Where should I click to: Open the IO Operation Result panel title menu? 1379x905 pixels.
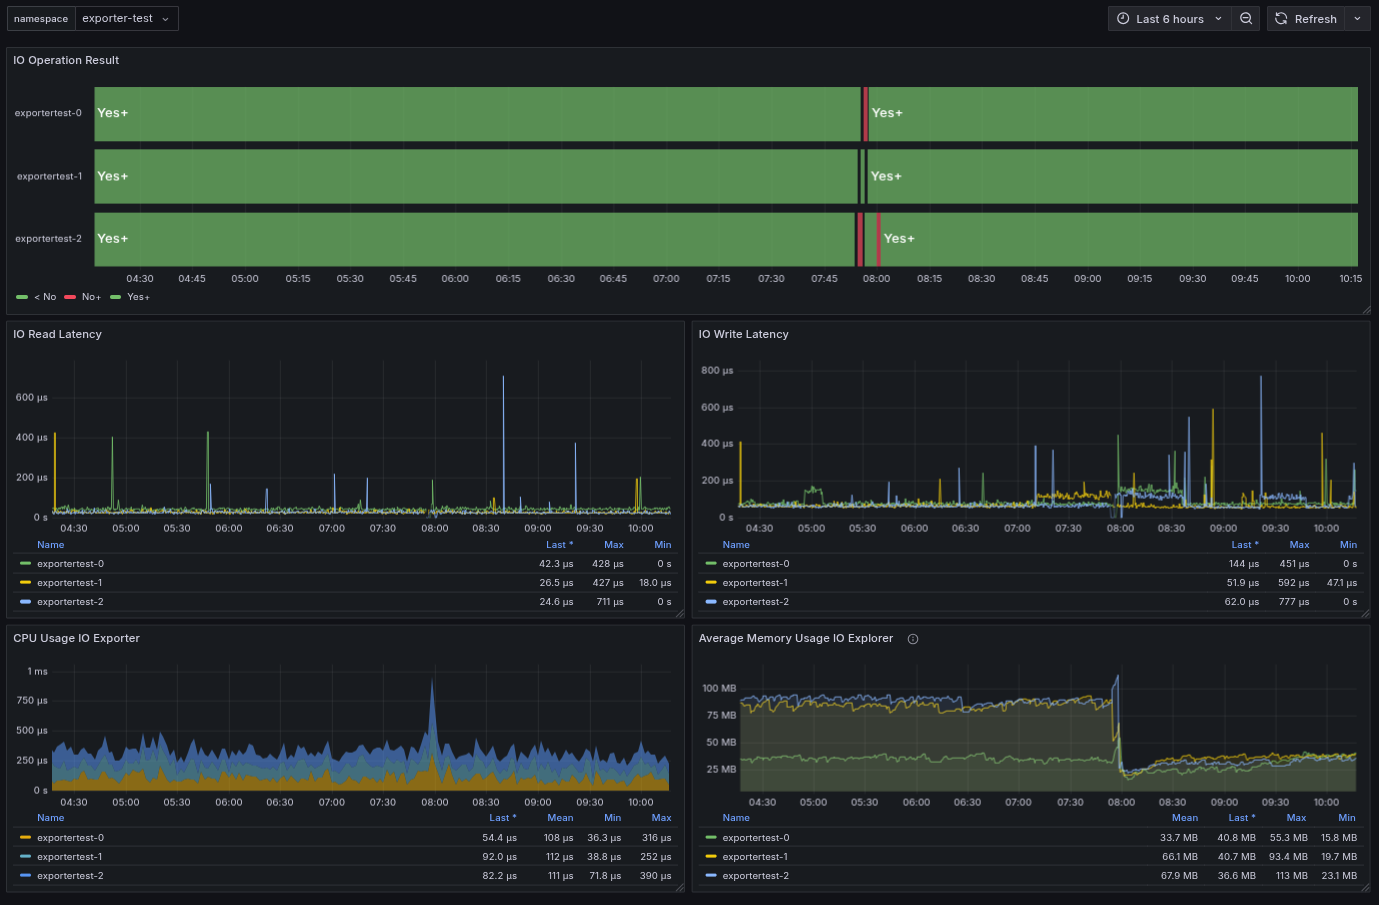coord(66,60)
